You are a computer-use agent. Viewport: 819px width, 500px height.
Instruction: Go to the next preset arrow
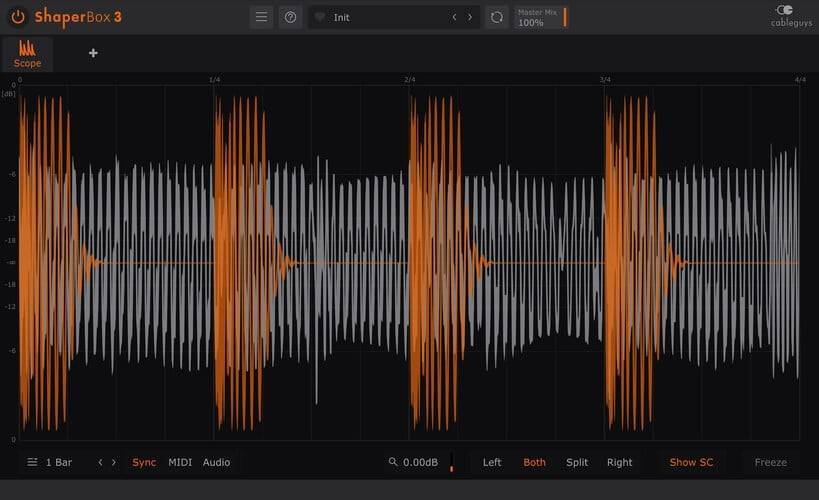click(x=470, y=17)
